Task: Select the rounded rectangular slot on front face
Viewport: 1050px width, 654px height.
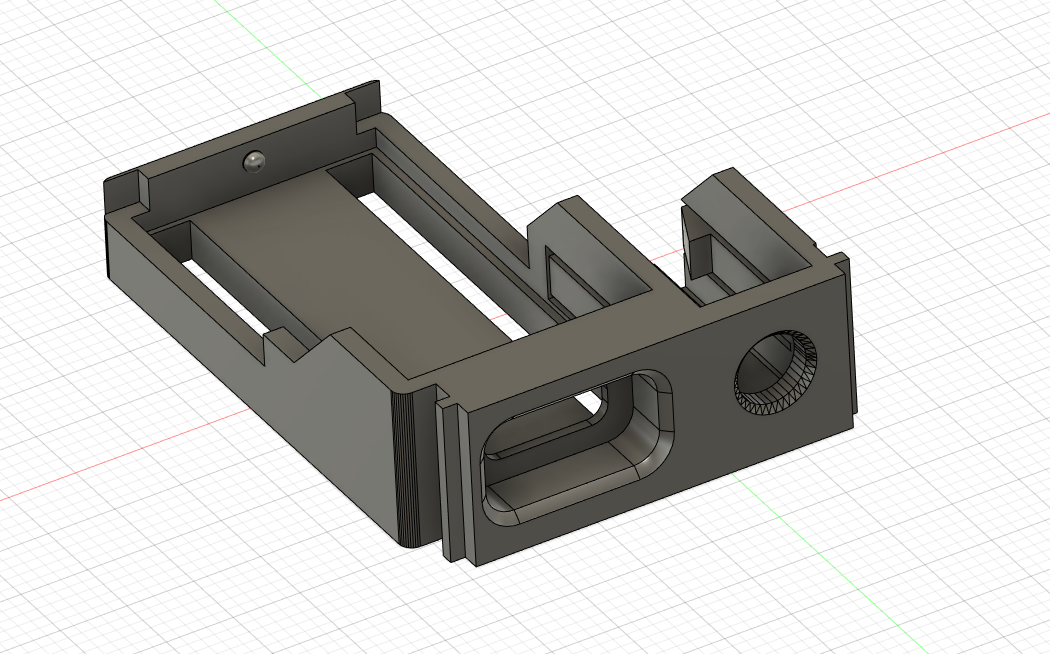Action: click(577, 446)
